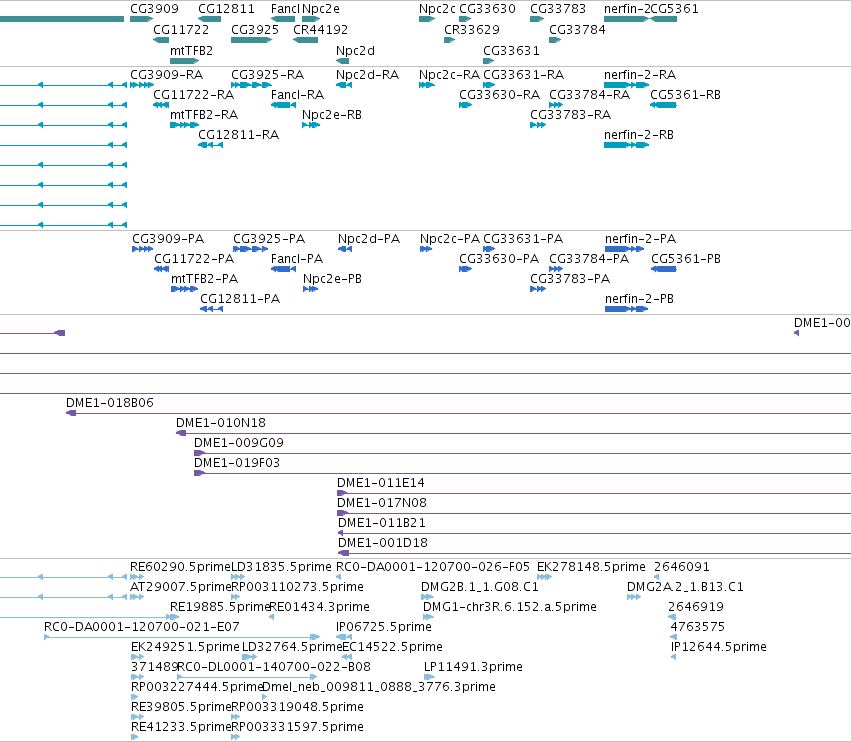The width and height of the screenshot is (851, 742).
Task: Select the CG12811 gene label
Action: click(226, 9)
